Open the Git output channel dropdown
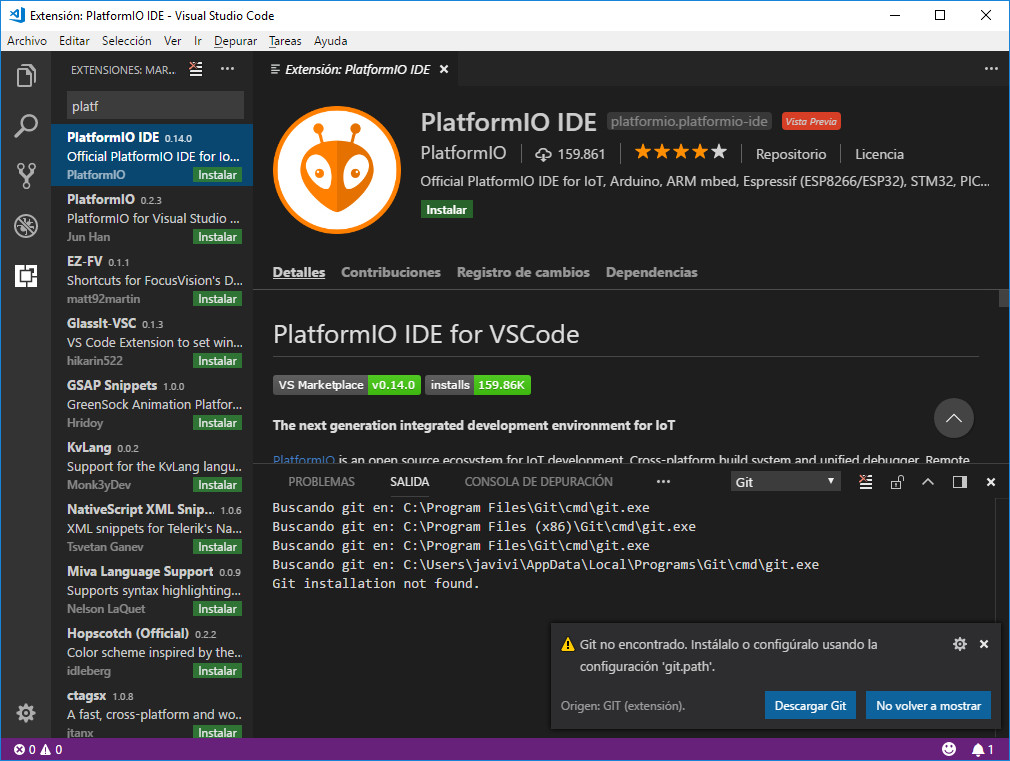The image size is (1010, 761). (x=785, y=482)
